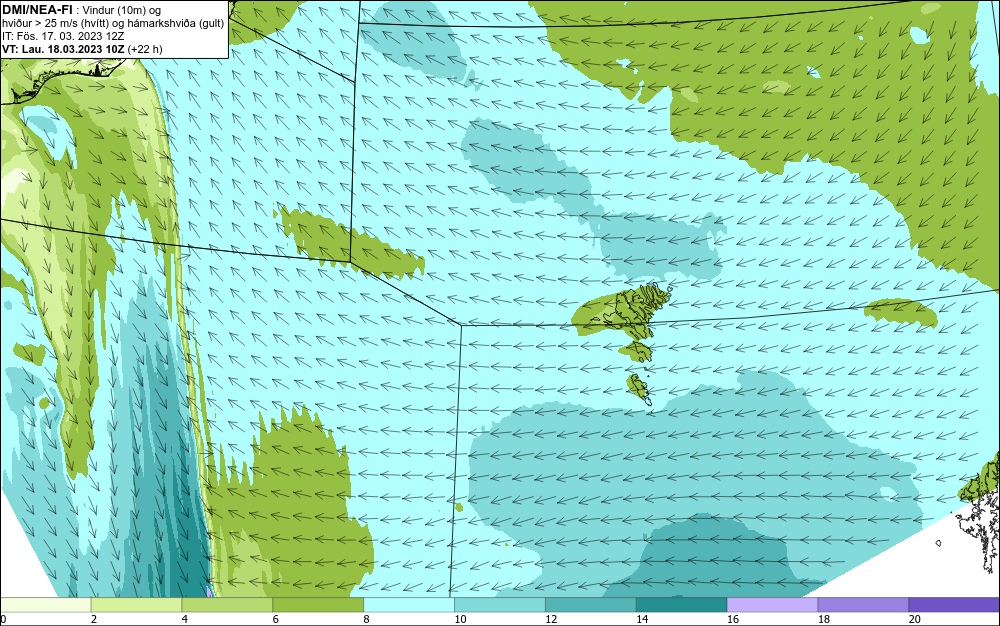
Task: Click the 16–18 m/s light lavender legend swatch
Action: click(x=772, y=604)
